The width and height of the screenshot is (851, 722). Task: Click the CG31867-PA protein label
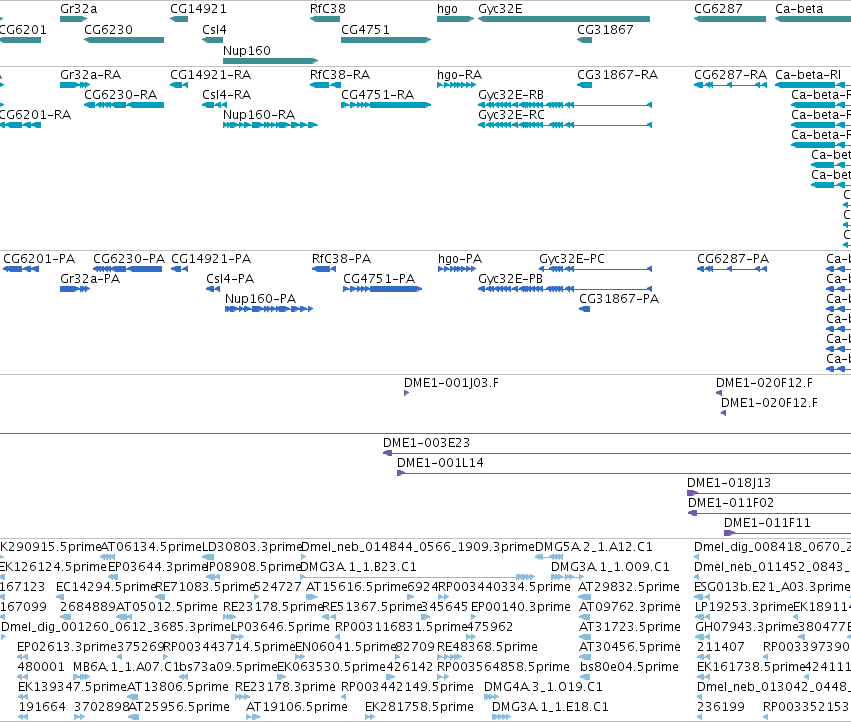tap(619, 299)
